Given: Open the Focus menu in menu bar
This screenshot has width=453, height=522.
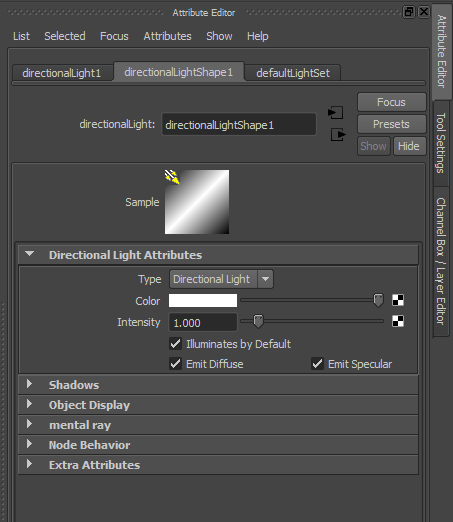Looking at the screenshot, I should (114, 36).
